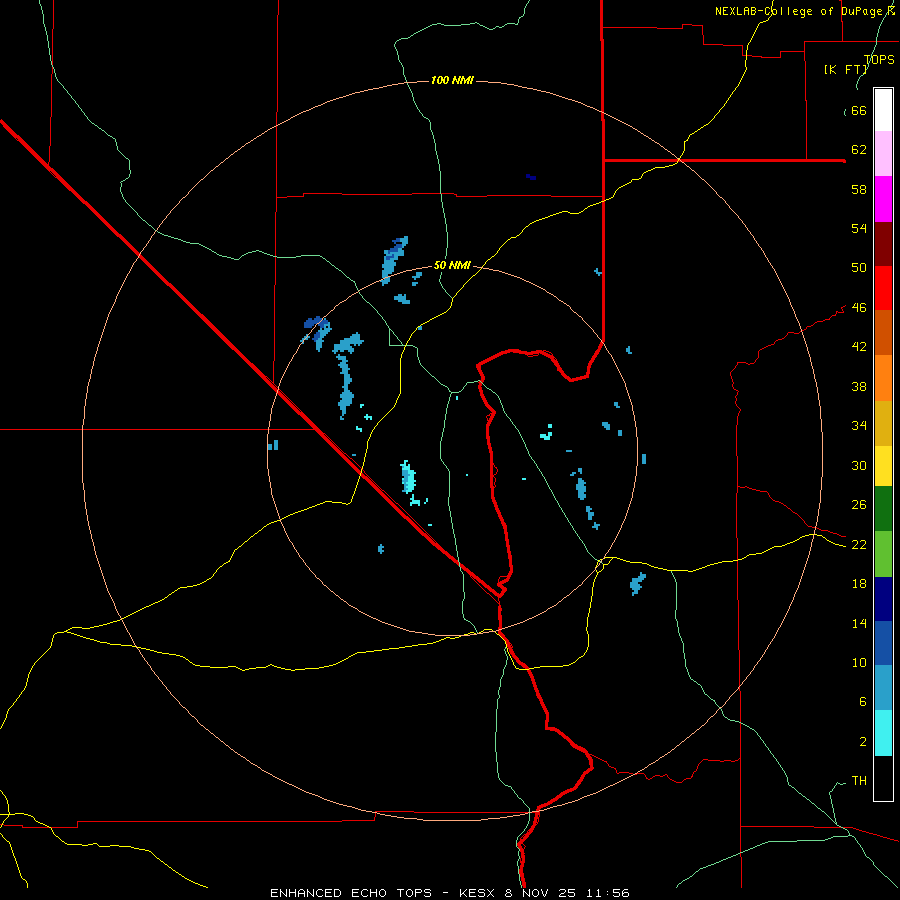Select the cyan legend swatch above TH
This screenshot has width=900, height=900.
883,733
